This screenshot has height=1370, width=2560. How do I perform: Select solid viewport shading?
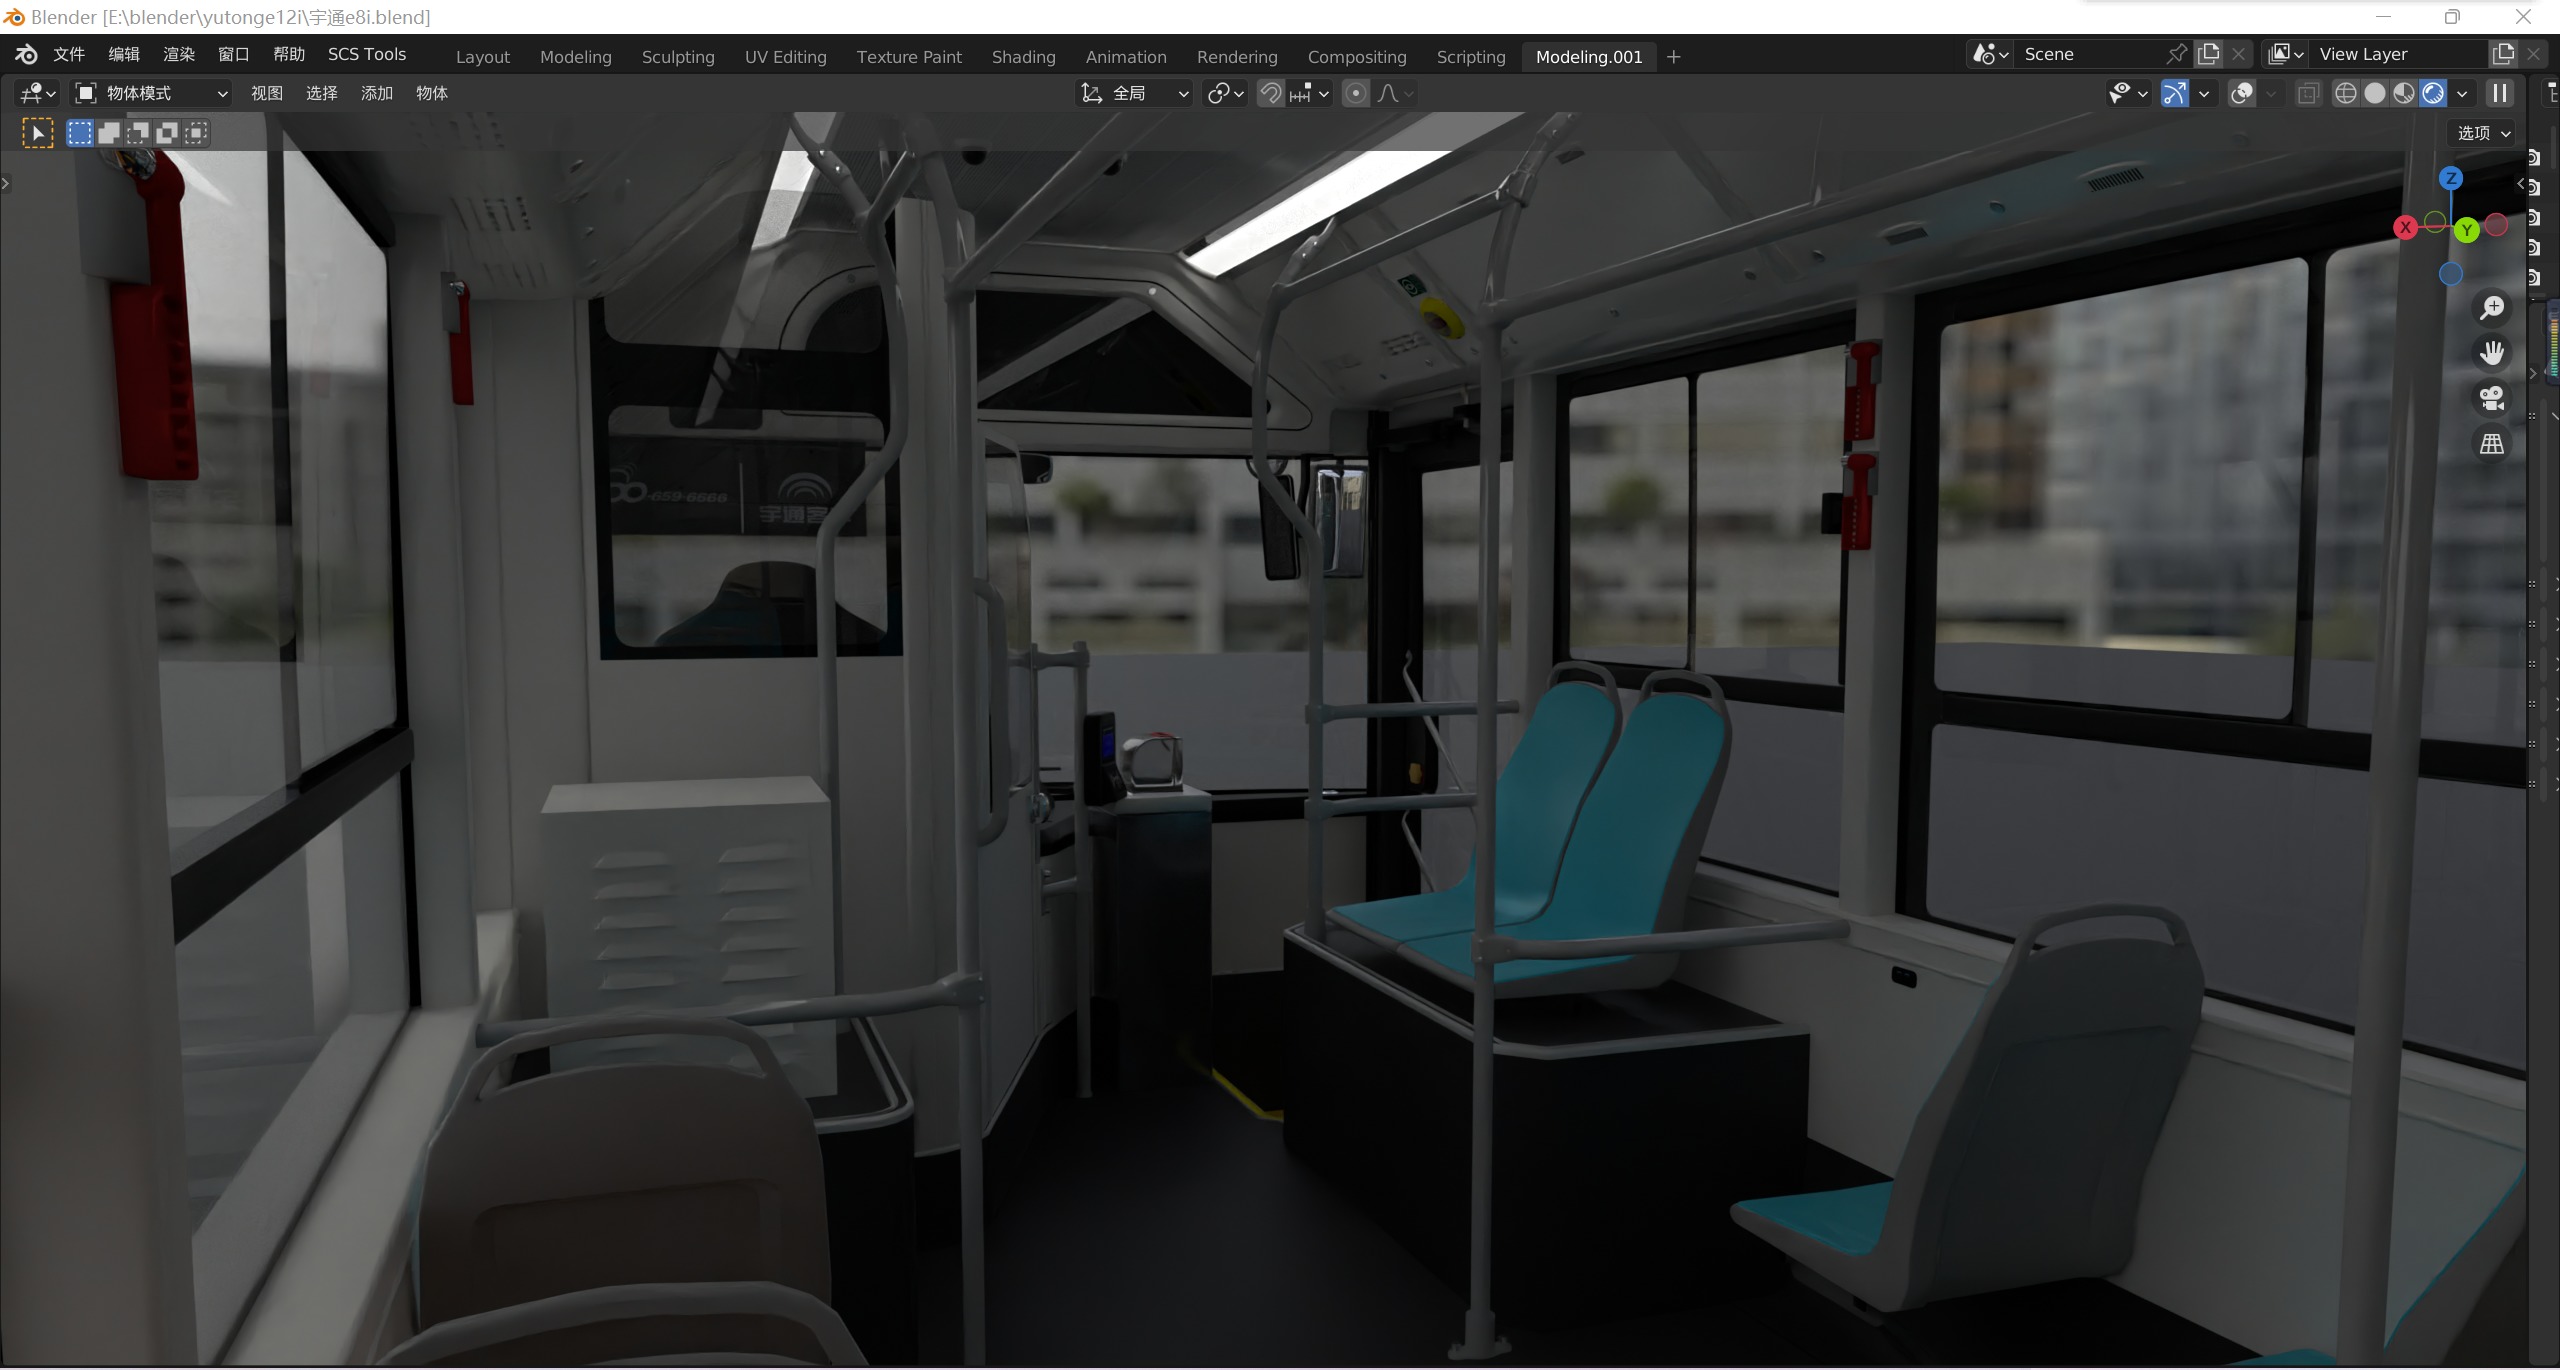2375,93
